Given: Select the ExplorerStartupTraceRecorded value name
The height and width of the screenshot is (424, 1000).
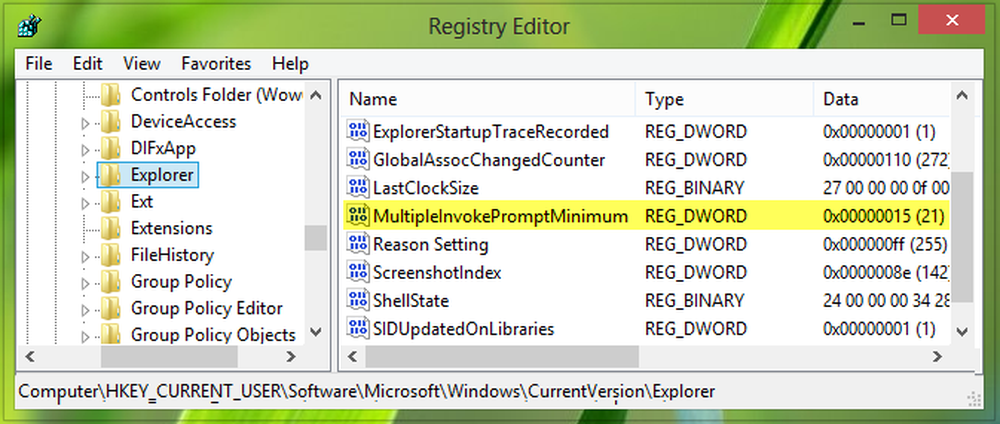Looking at the screenshot, I should pyautogui.click(x=491, y=132).
